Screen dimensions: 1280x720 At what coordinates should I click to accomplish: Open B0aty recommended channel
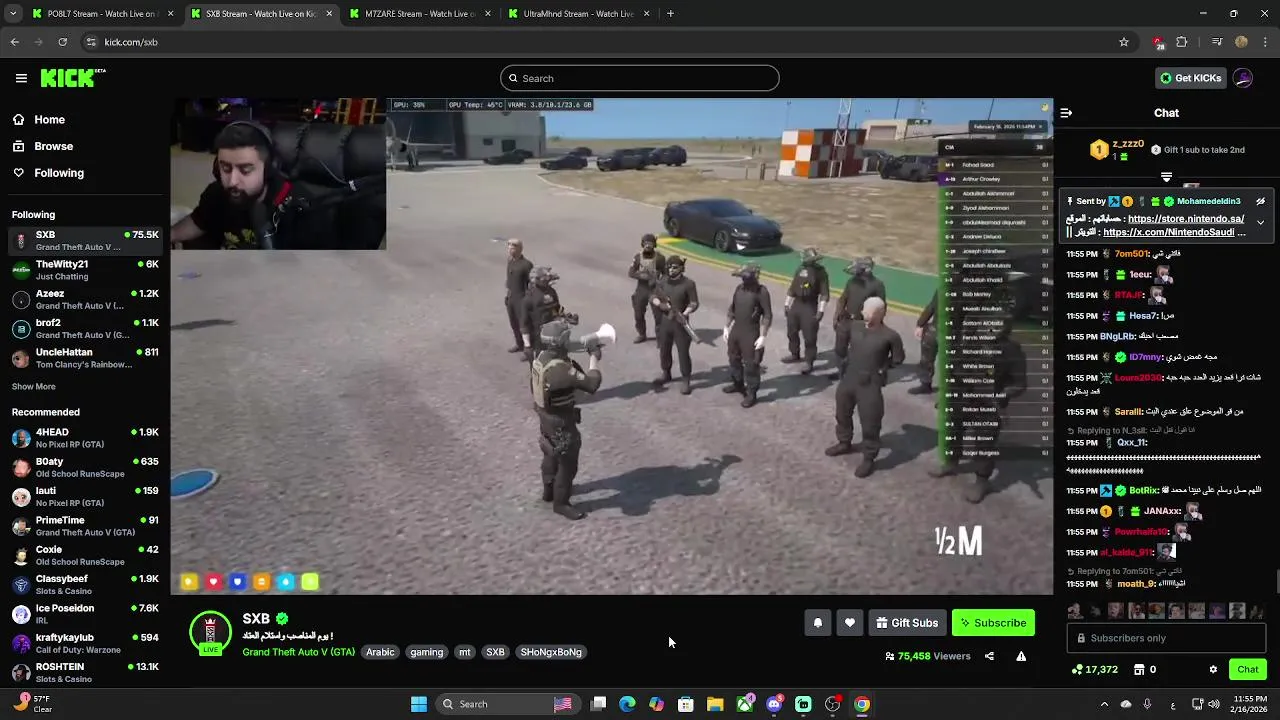tap(85, 467)
